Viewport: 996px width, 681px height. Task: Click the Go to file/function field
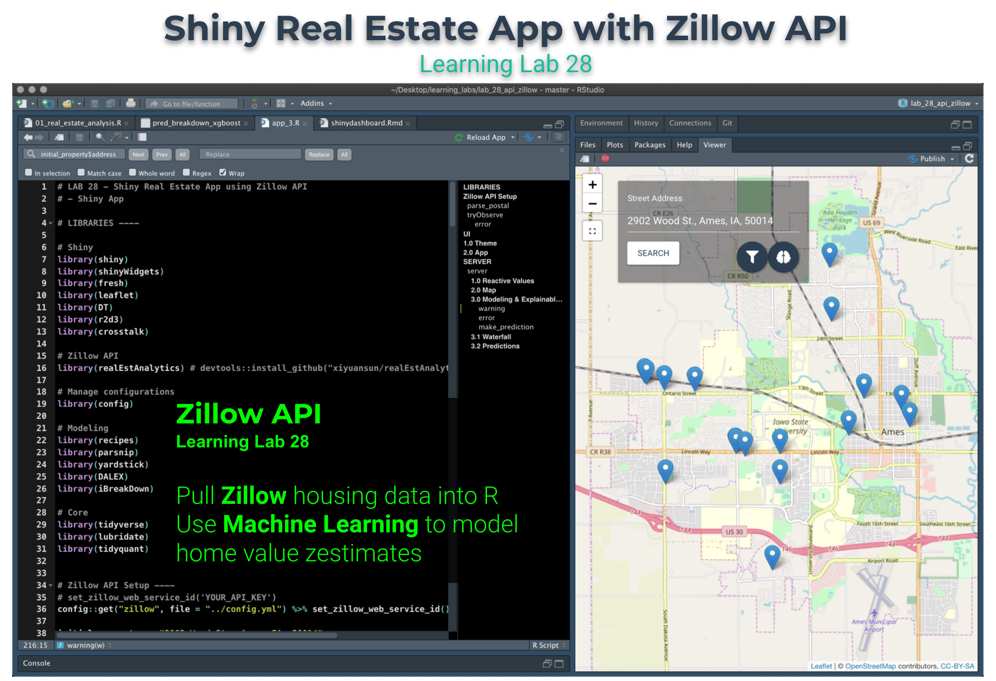tap(192, 104)
